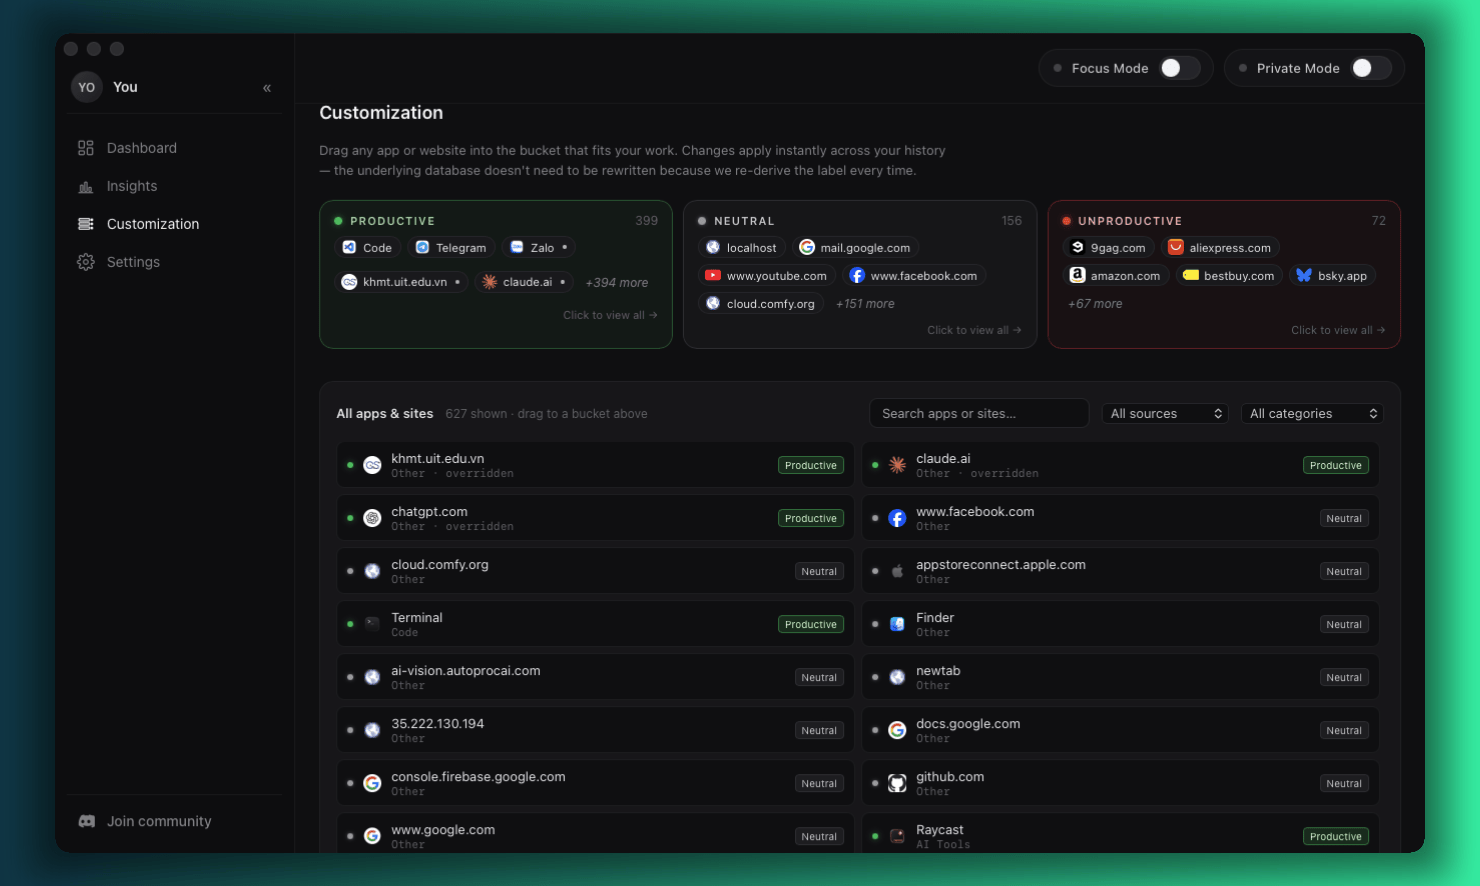Click the Insights bar chart icon
The width and height of the screenshot is (1480, 886).
(x=86, y=186)
